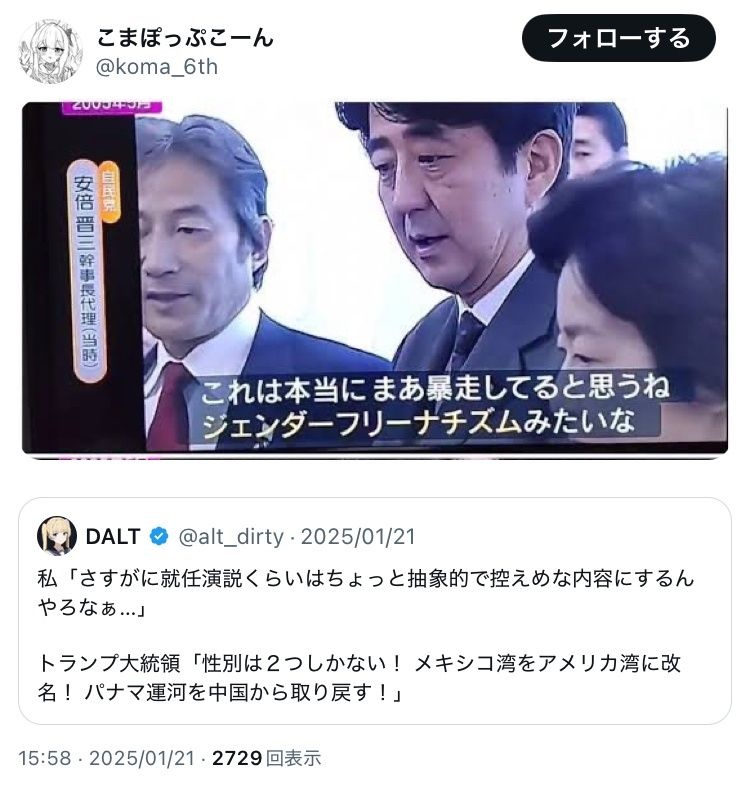Click the bottom 2025/01/21 post date
The width and height of the screenshot is (750, 788).
pos(142,758)
